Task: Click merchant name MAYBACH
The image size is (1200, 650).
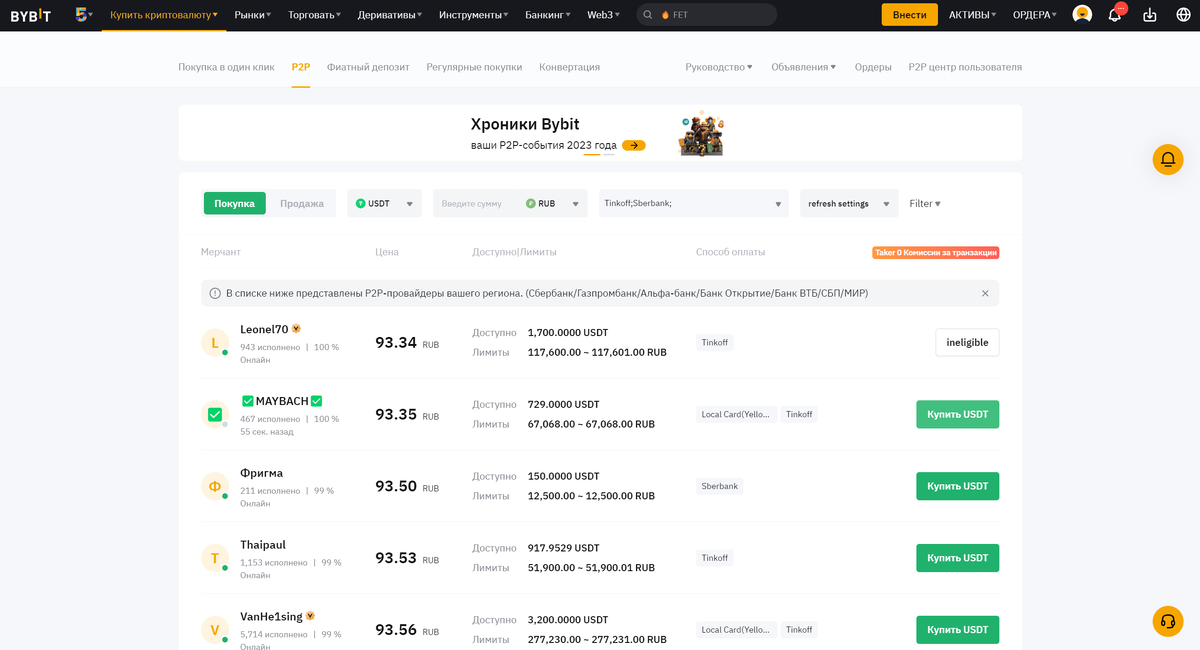Action: click(x=282, y=401)
